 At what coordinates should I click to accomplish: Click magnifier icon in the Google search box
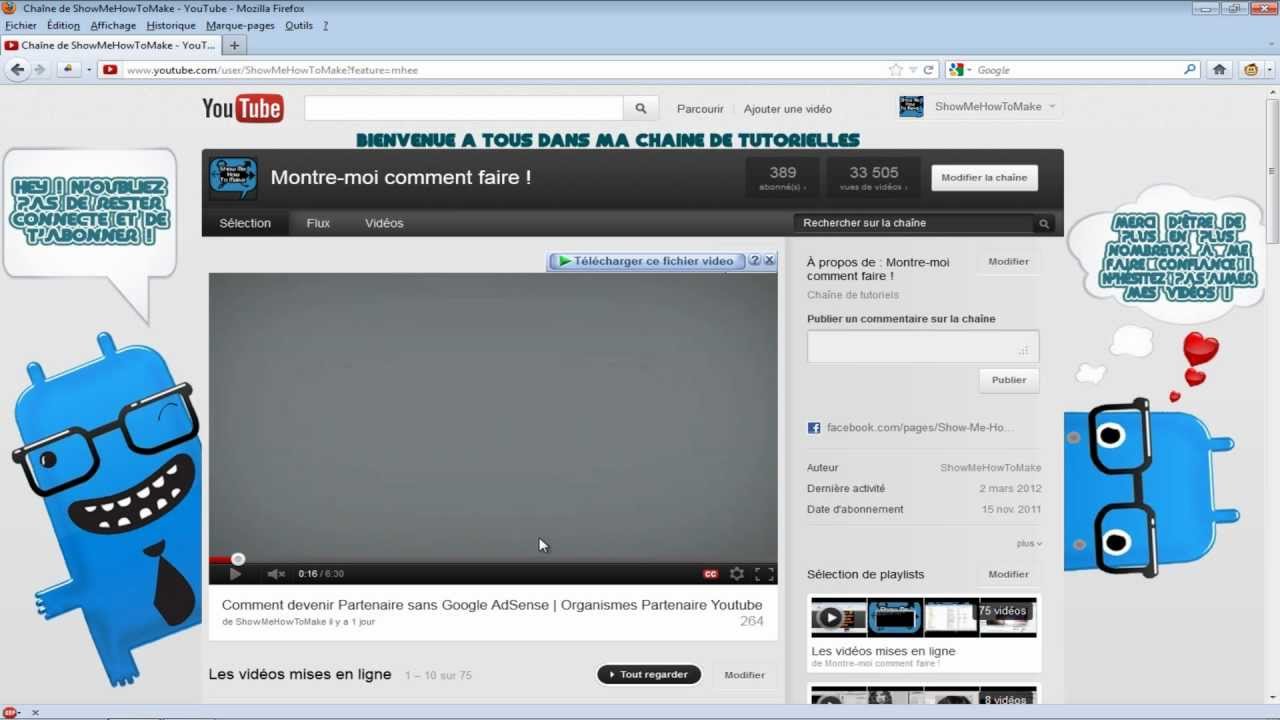(x=1189, y=70)
